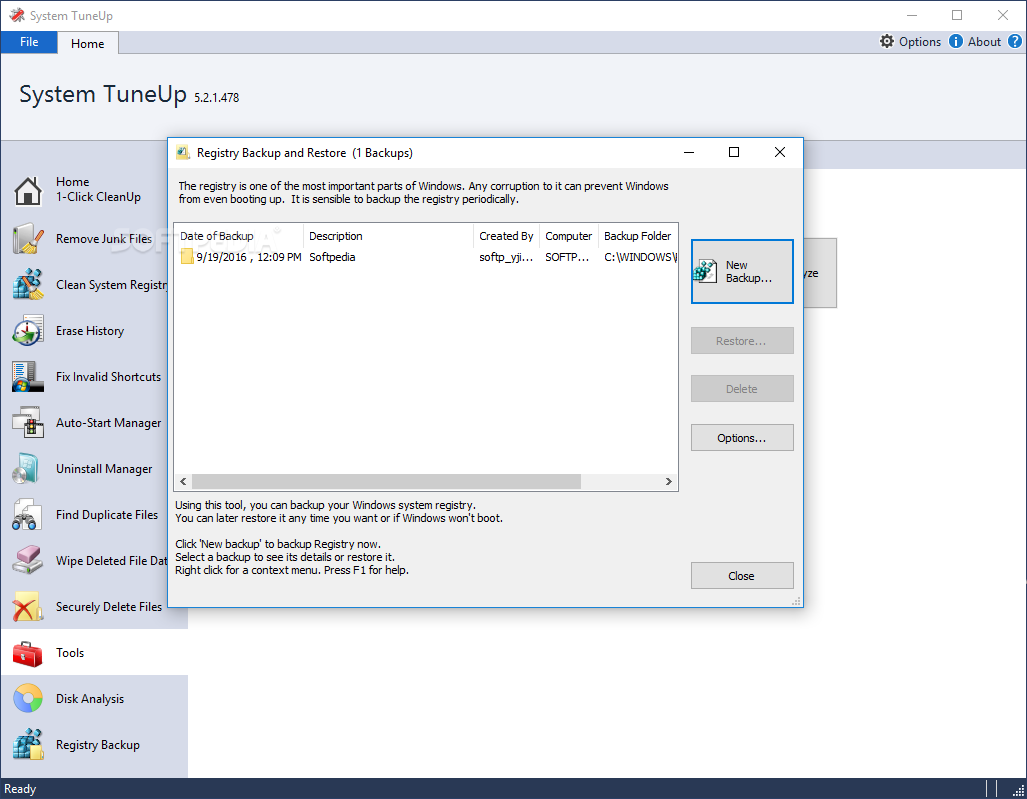This screenshot has height=799, width=1027.
Task: Click the Registry Backup cubes icon
Action: coord(28,745)
